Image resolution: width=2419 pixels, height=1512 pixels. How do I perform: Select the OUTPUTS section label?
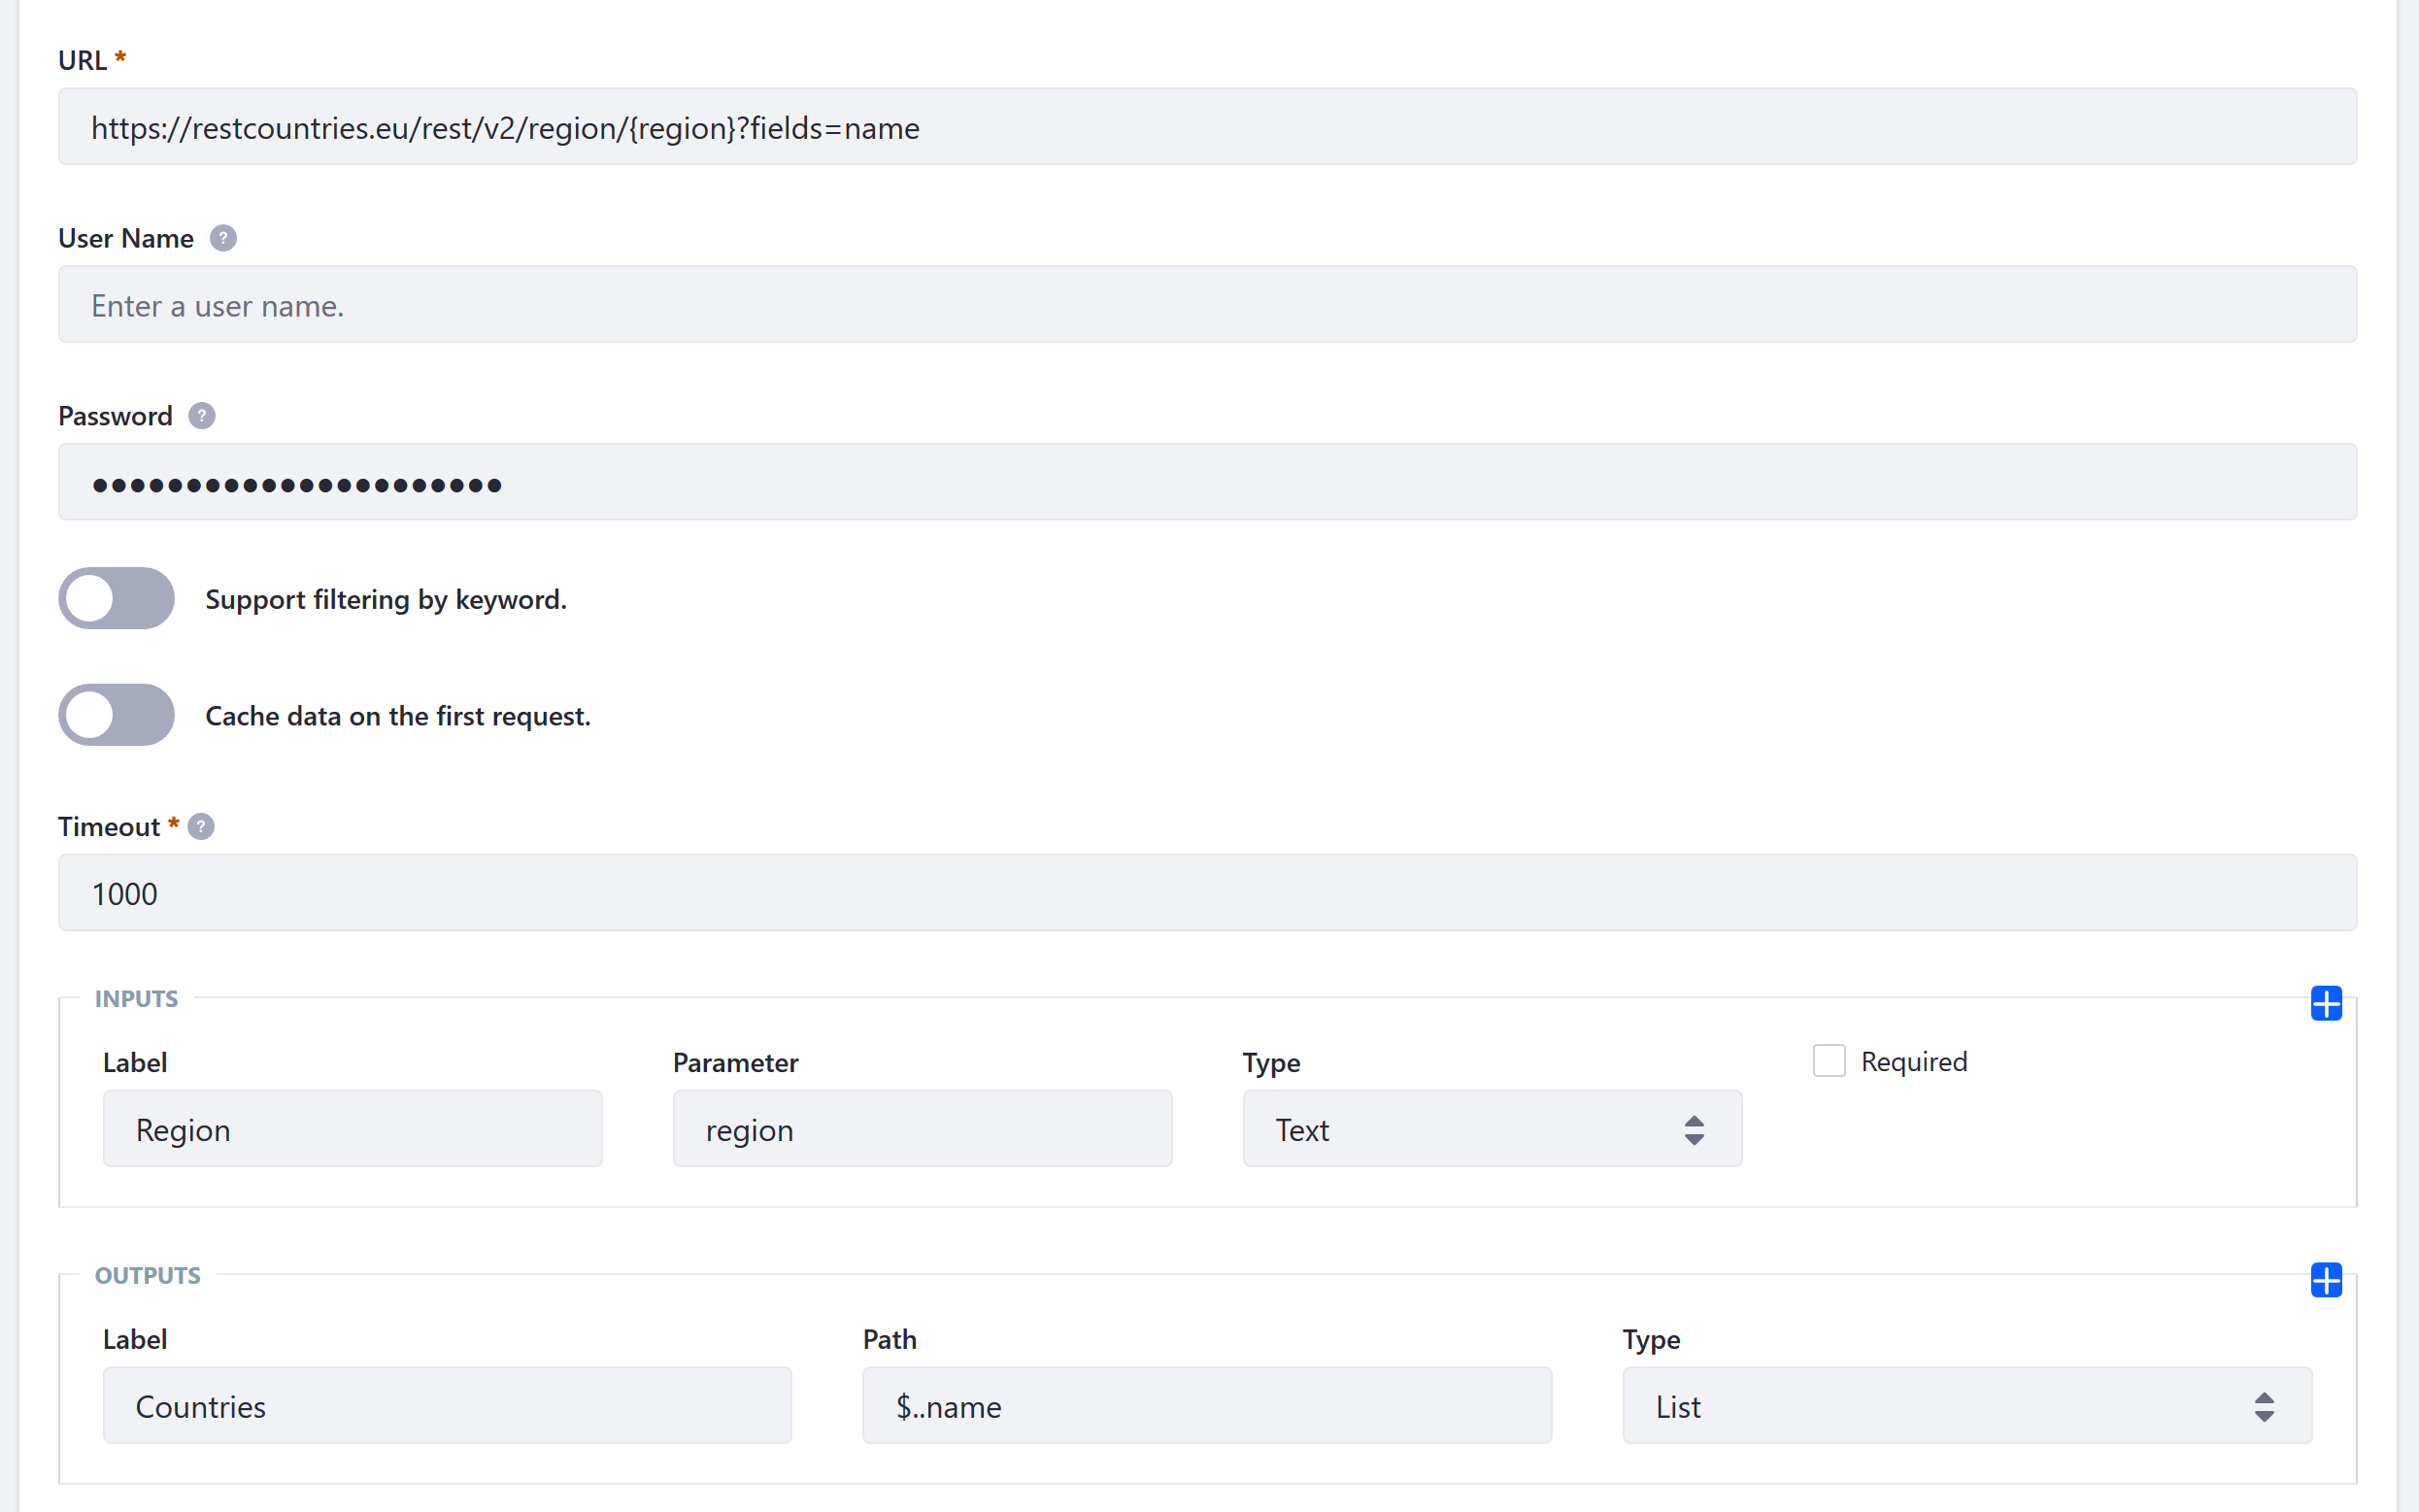(148, 1273)
